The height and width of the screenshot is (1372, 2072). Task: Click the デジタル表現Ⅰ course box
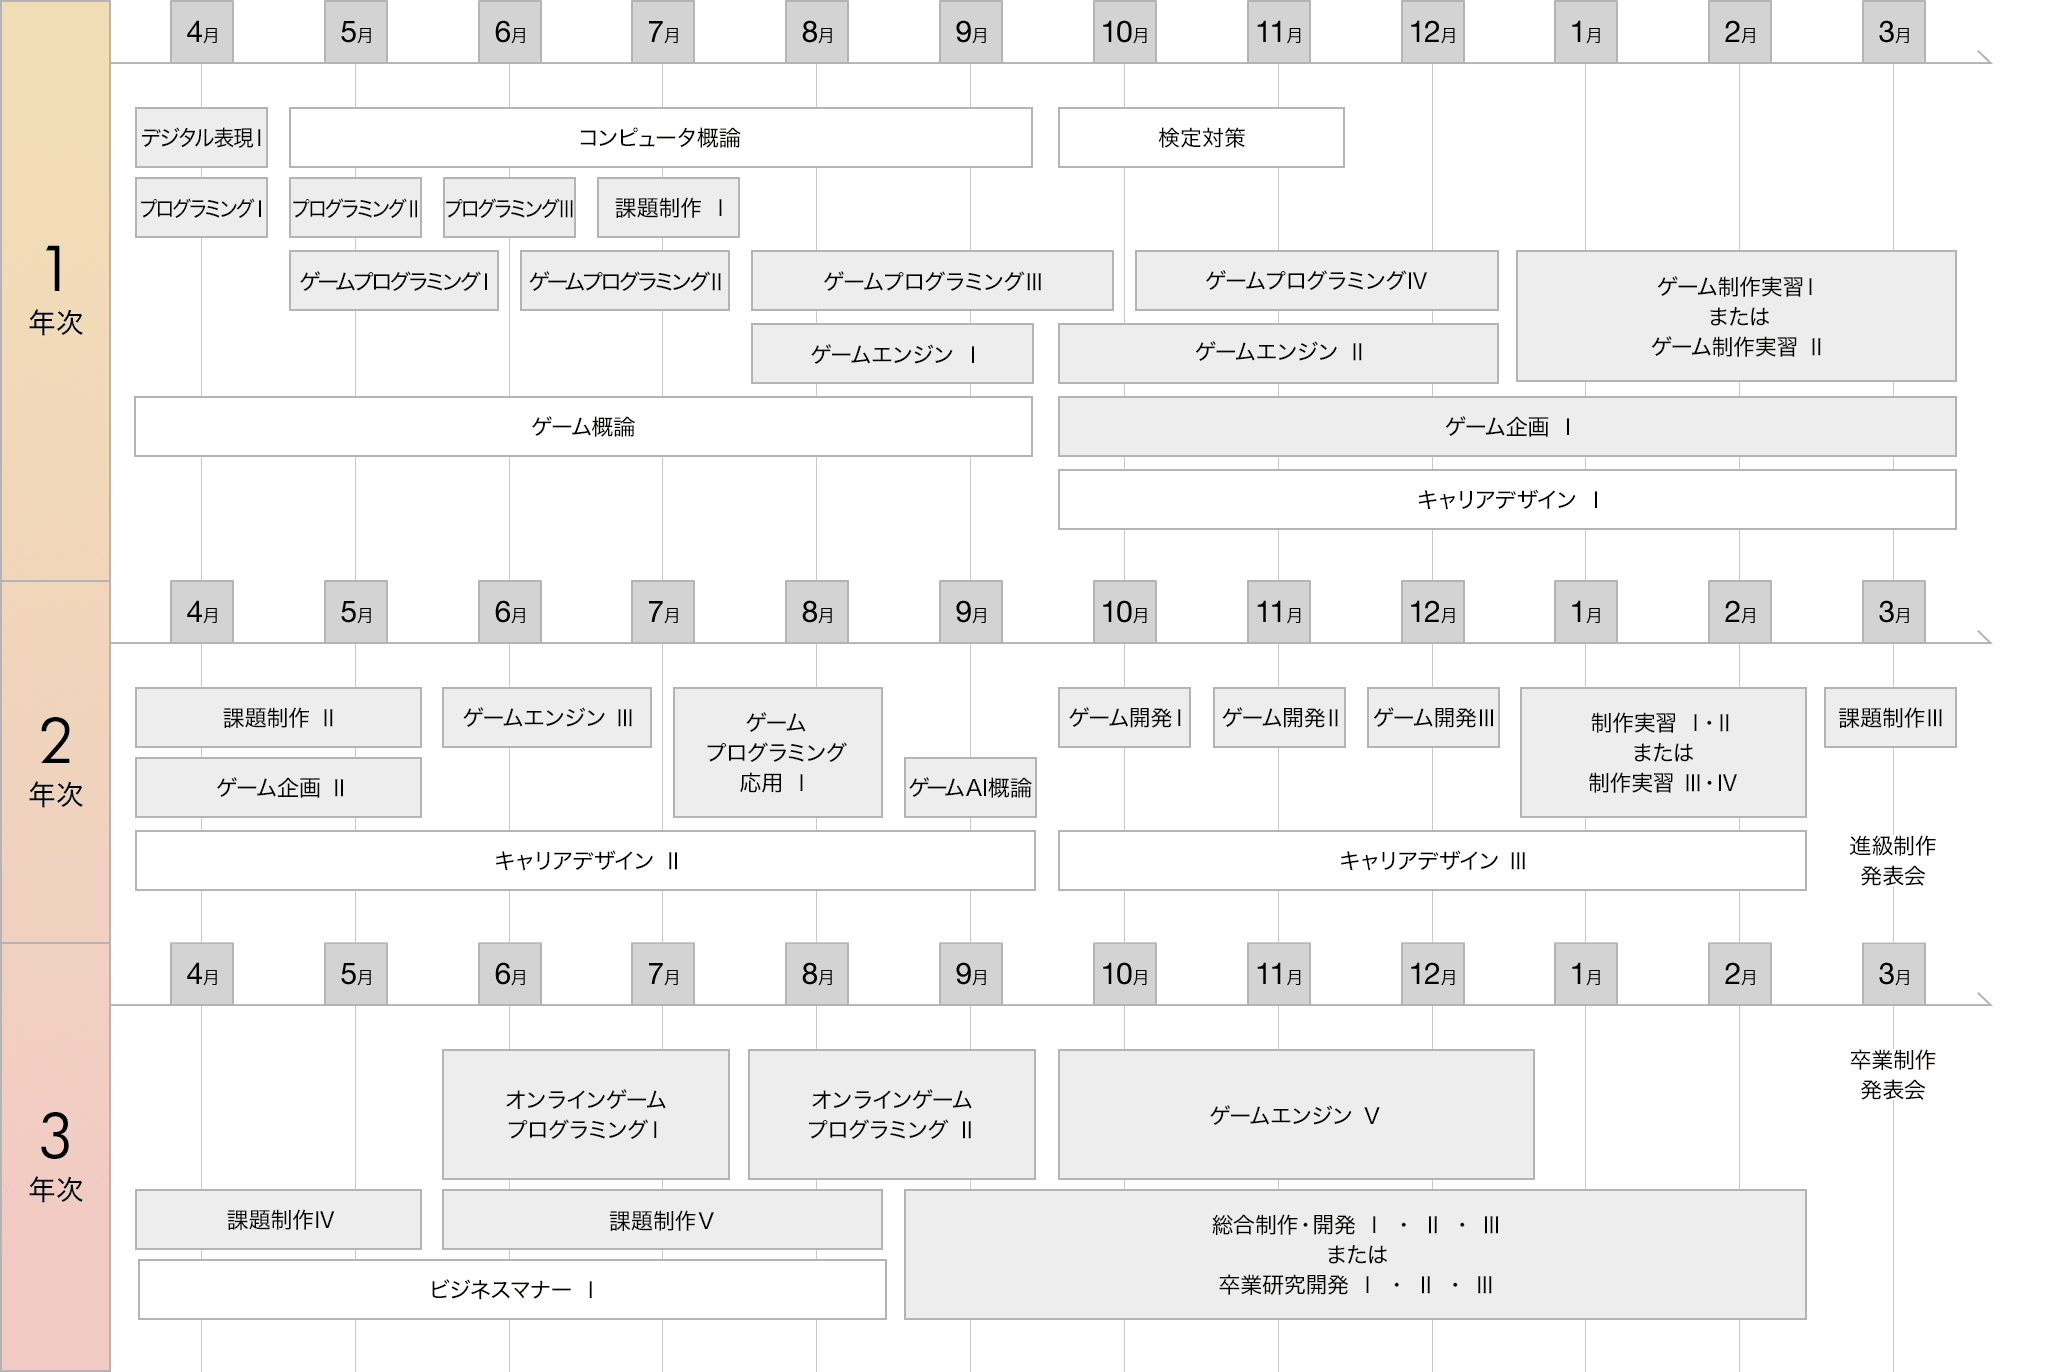pyautogui.click(x=201, y=138)
